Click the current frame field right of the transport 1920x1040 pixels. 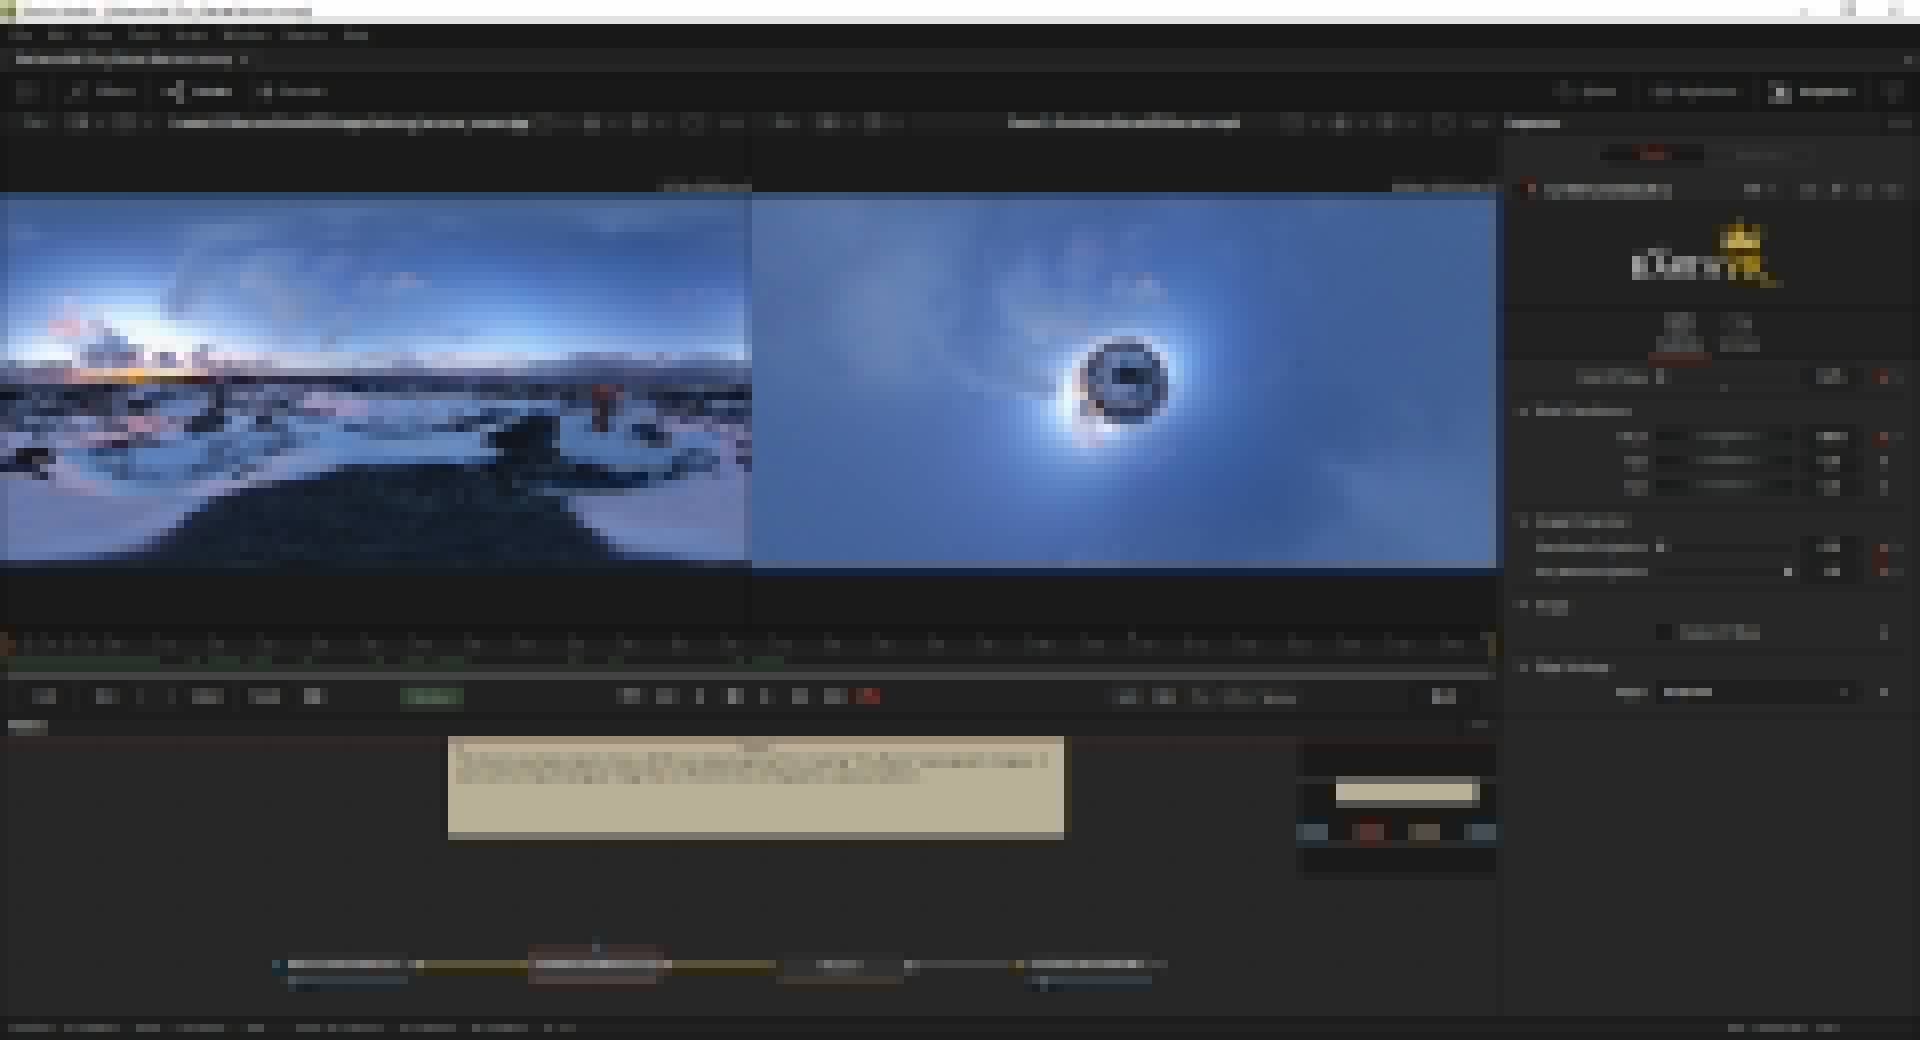(1443, 697)
